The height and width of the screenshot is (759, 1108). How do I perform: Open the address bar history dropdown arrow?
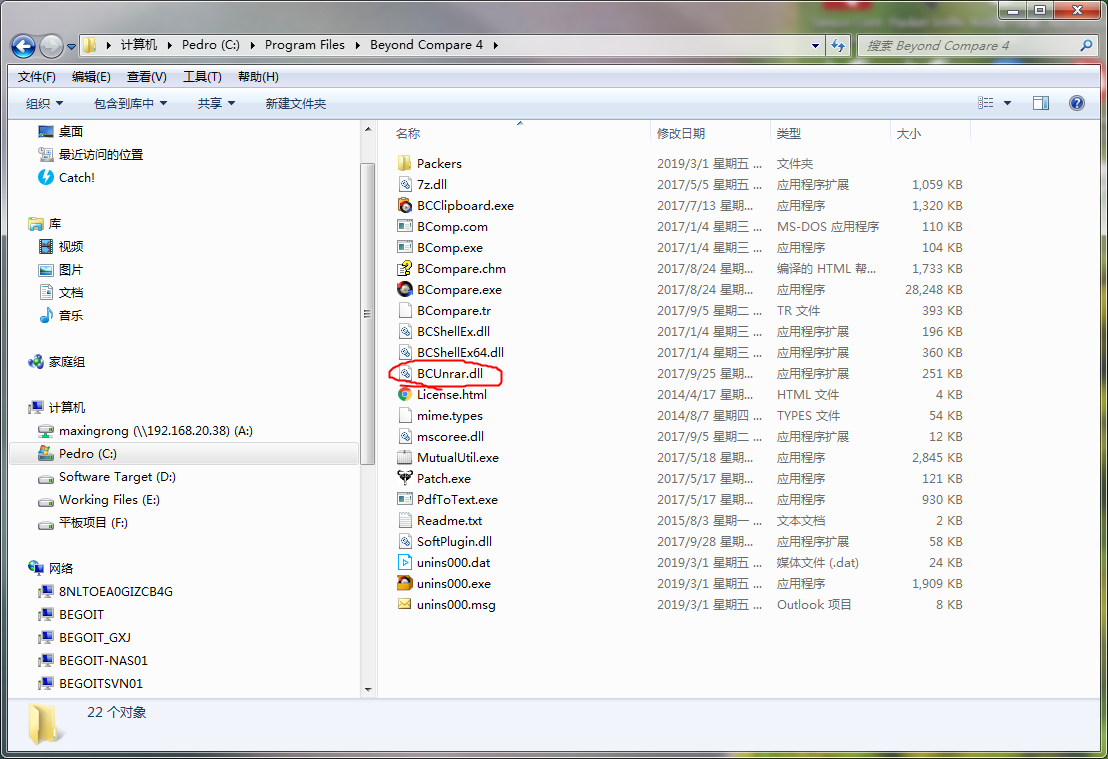tap(815, 45)
